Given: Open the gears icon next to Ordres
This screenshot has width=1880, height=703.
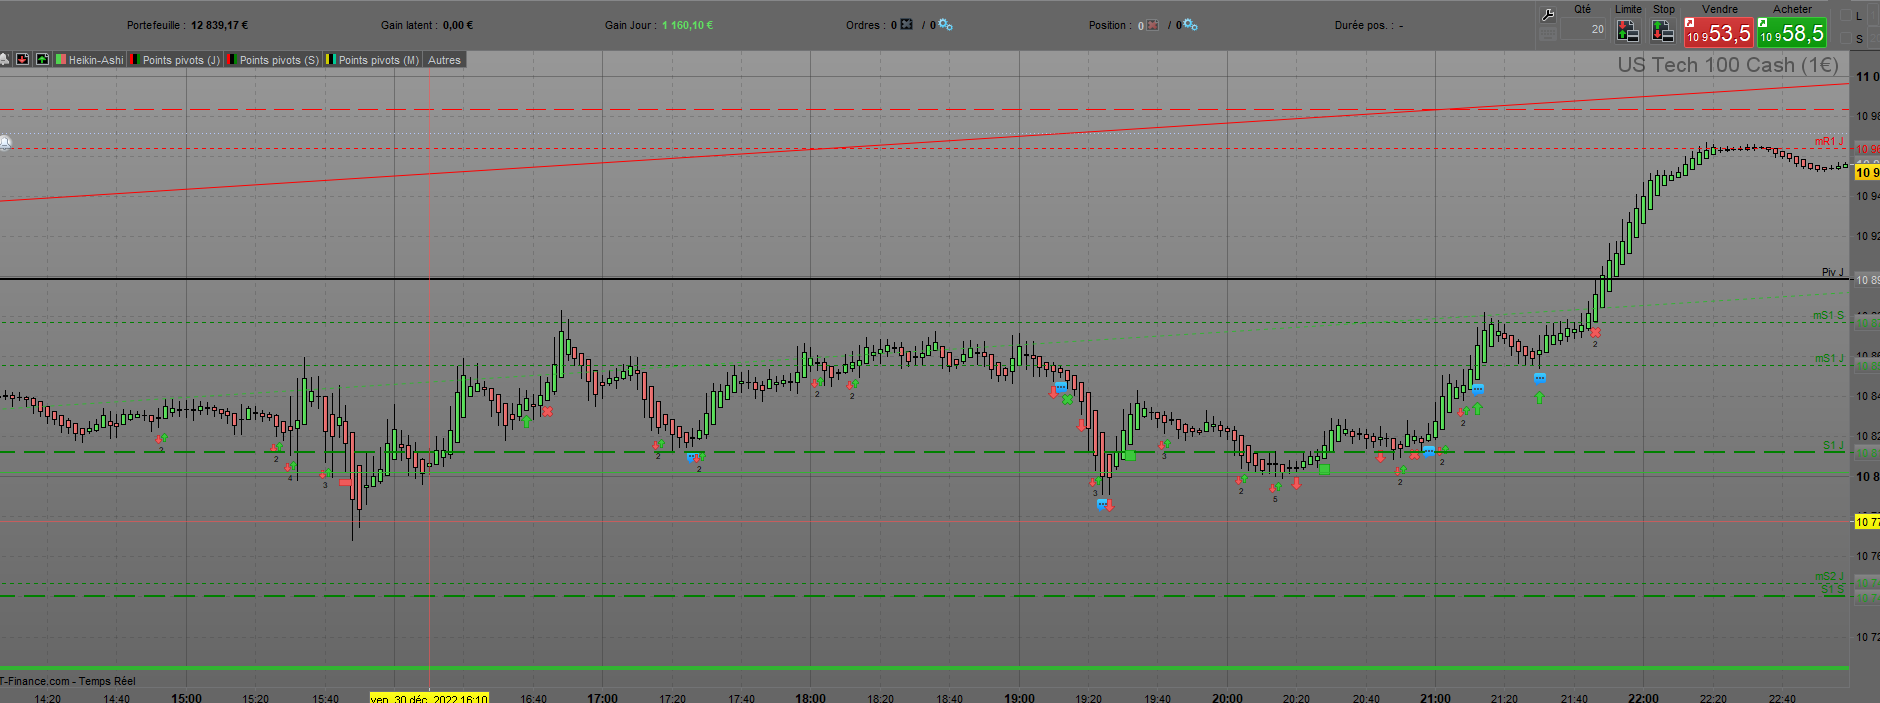Looking at the screenshot, I should pyautogui.click(x=945, y=25).
